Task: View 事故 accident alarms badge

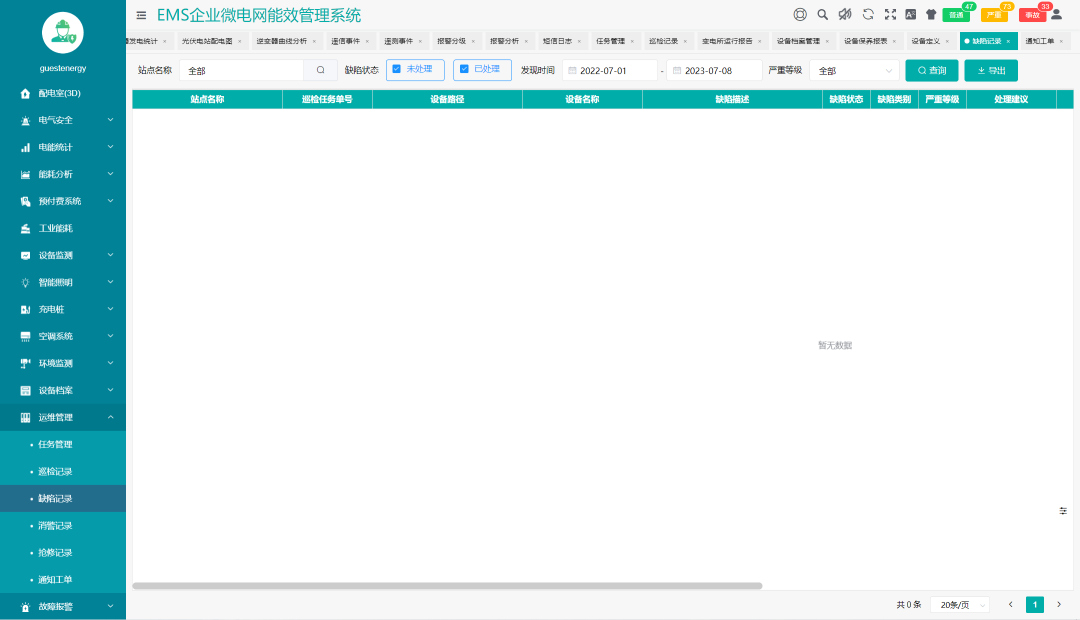Action: tap(1031, 15)
